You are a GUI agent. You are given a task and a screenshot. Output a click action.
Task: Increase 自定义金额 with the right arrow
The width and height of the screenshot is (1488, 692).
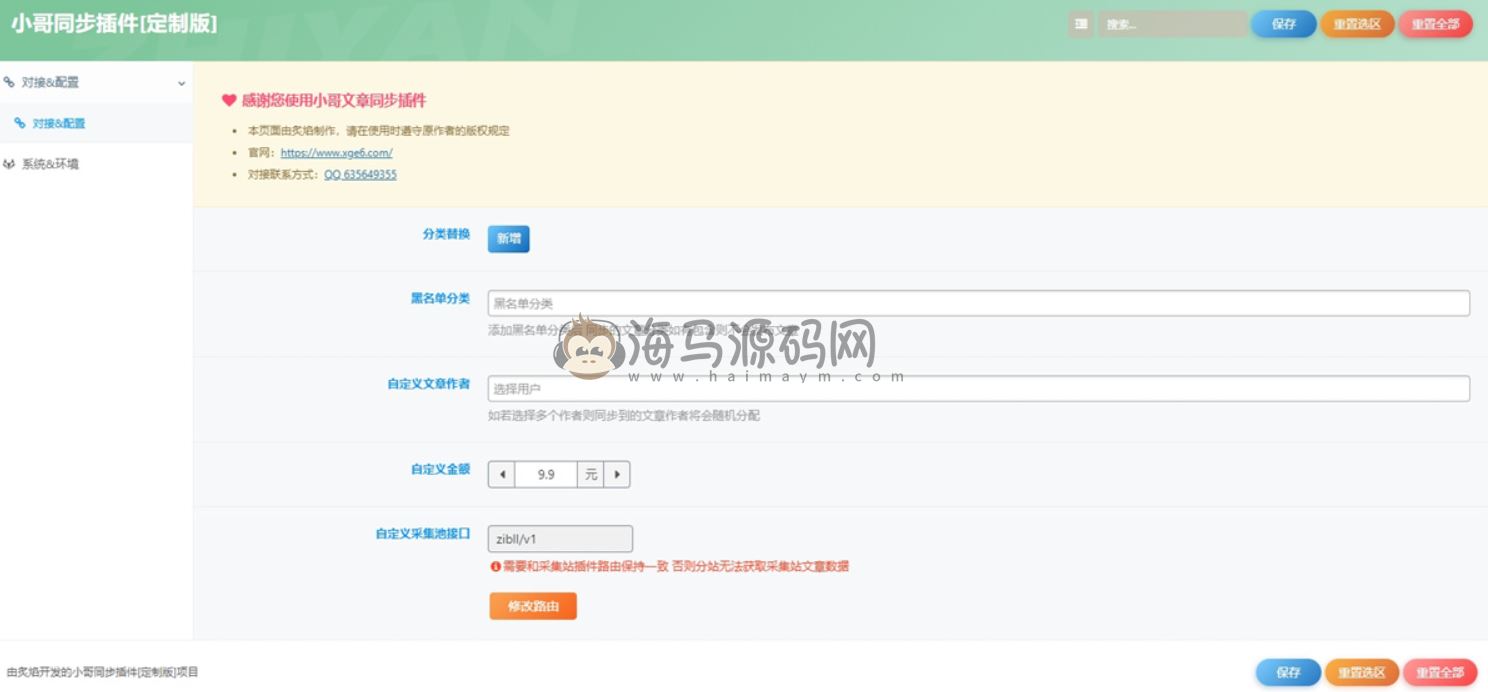point(617,474)
